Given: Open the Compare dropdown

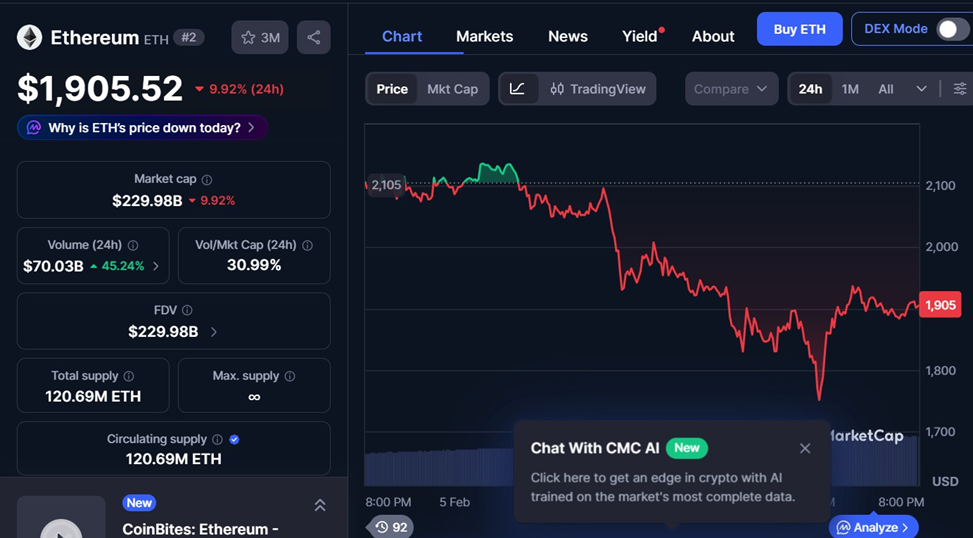Looking at the screenshot, I should (731, 89).
